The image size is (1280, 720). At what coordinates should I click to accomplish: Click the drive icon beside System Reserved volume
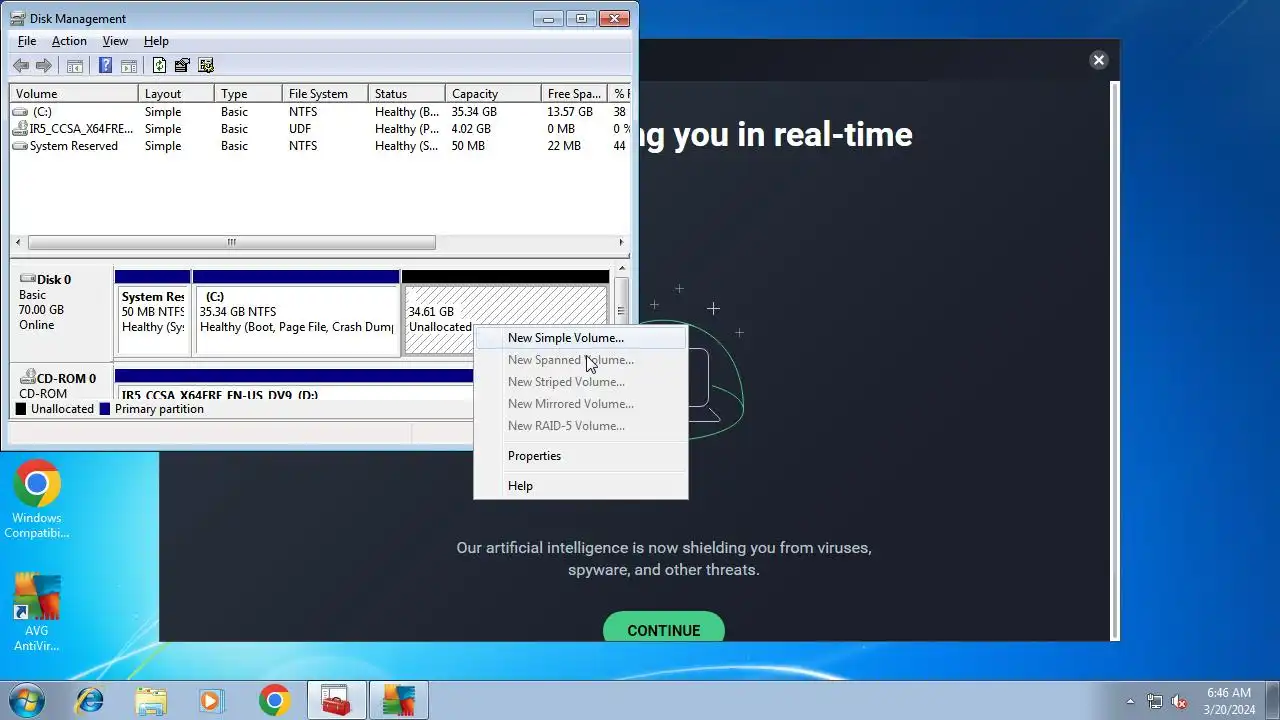[20, 146]
